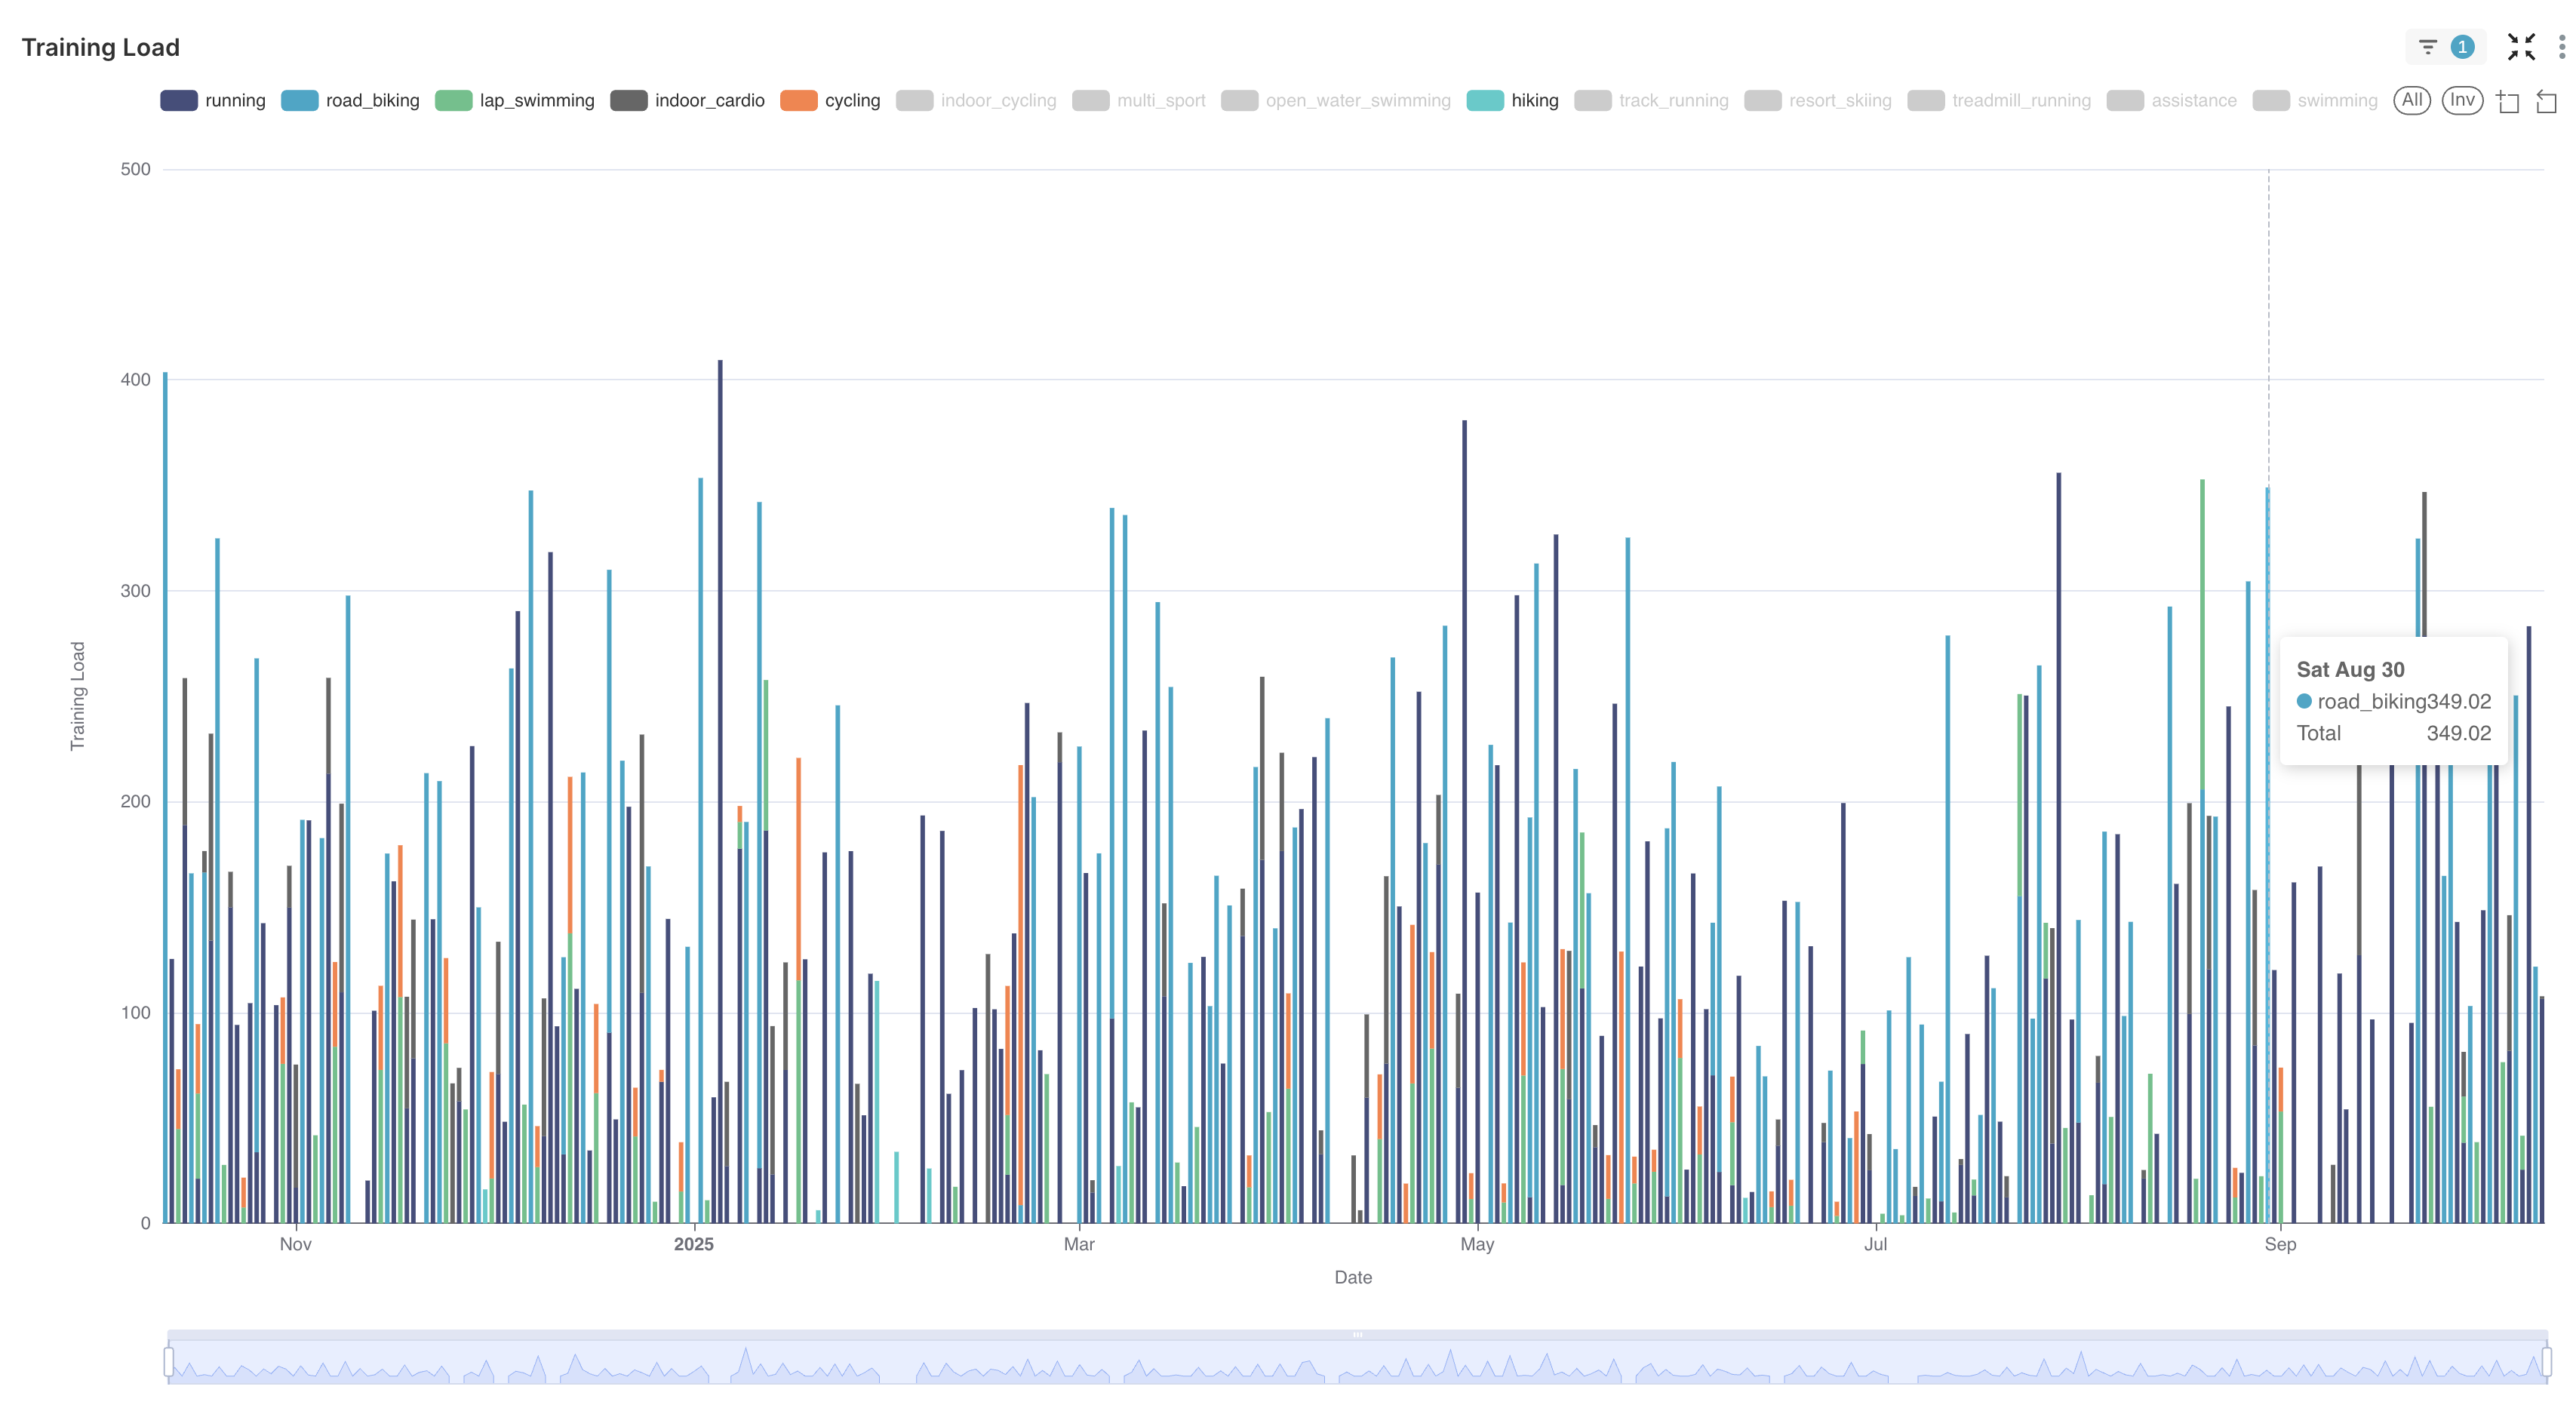
Task: Click Inv to invert series selection
Action: pyautogui.click(x=2462, y=100)
